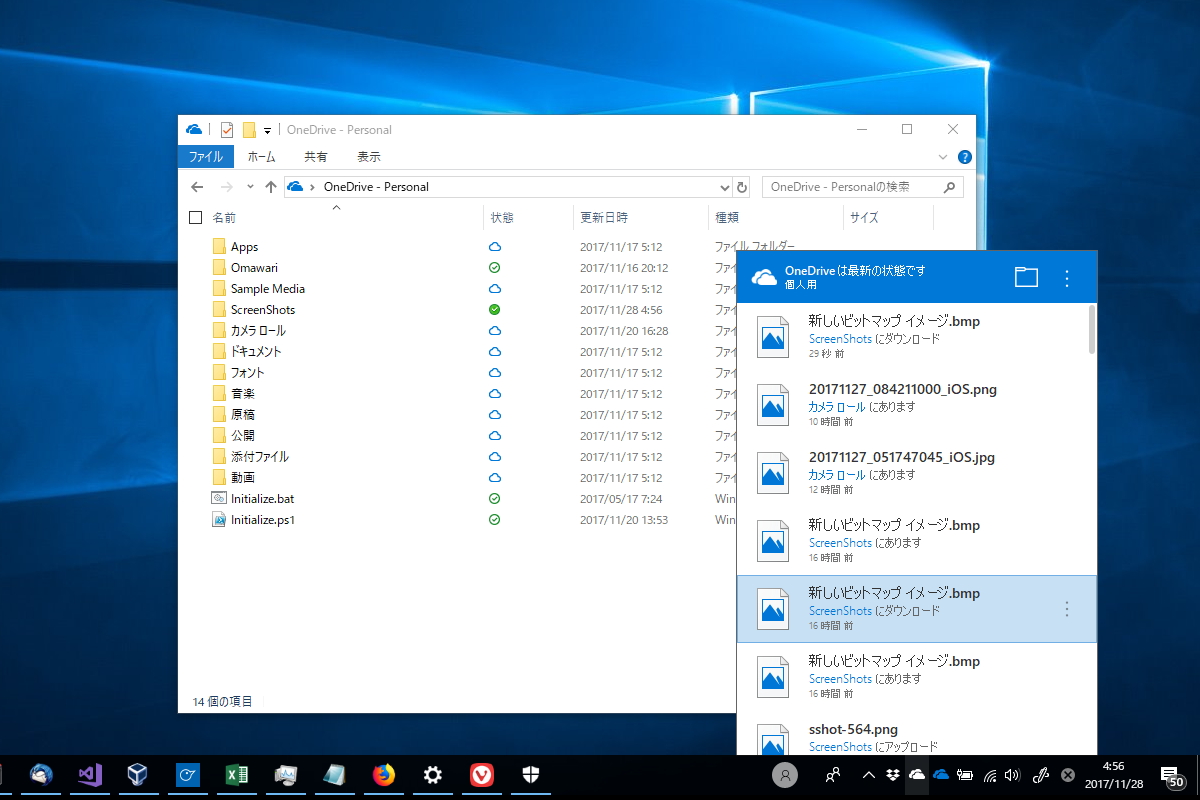The height and width of the screenshot is (800, 1200).
Task: Open the address bar dropdown arrow
Action: click(x=723, y=186)
